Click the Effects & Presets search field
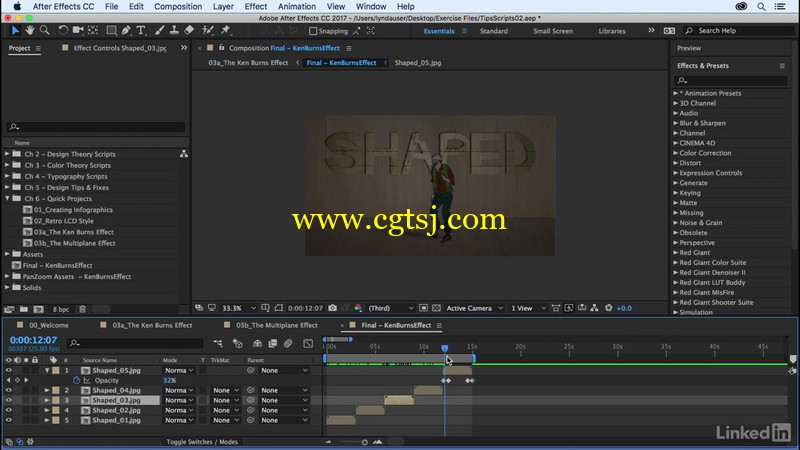This screenshot has height=450, width=800. pyautogui.click(x=731, y=81)
